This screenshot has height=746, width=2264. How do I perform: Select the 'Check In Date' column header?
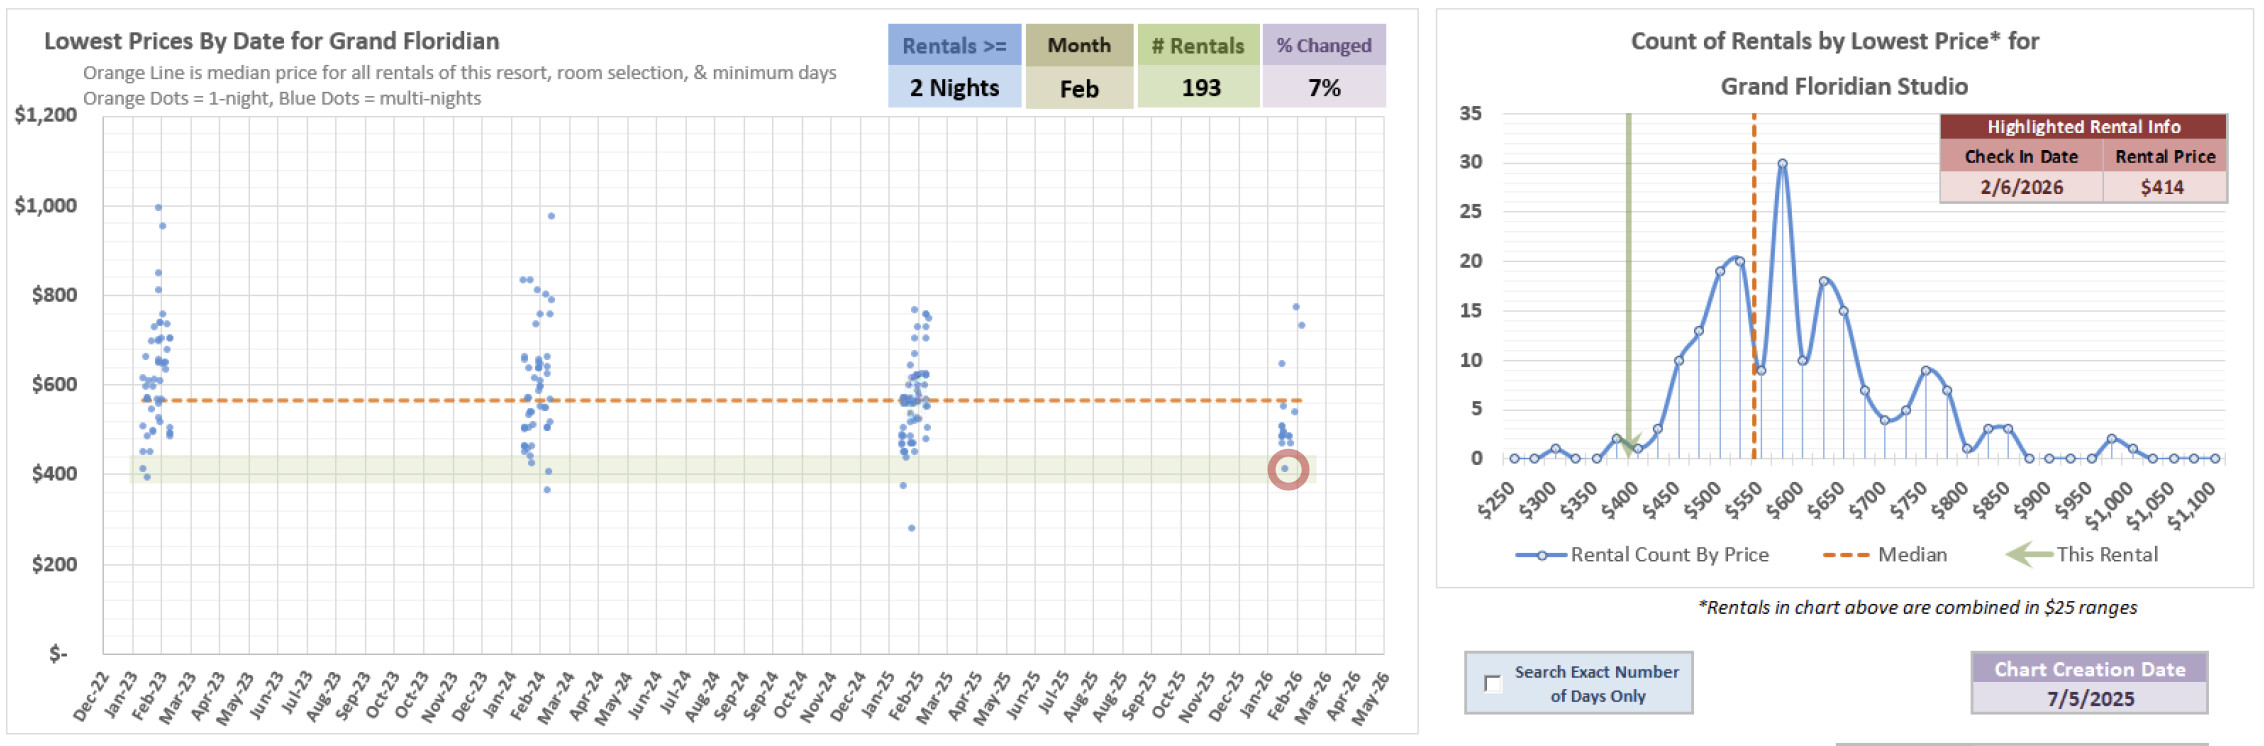click(2021, 156)
